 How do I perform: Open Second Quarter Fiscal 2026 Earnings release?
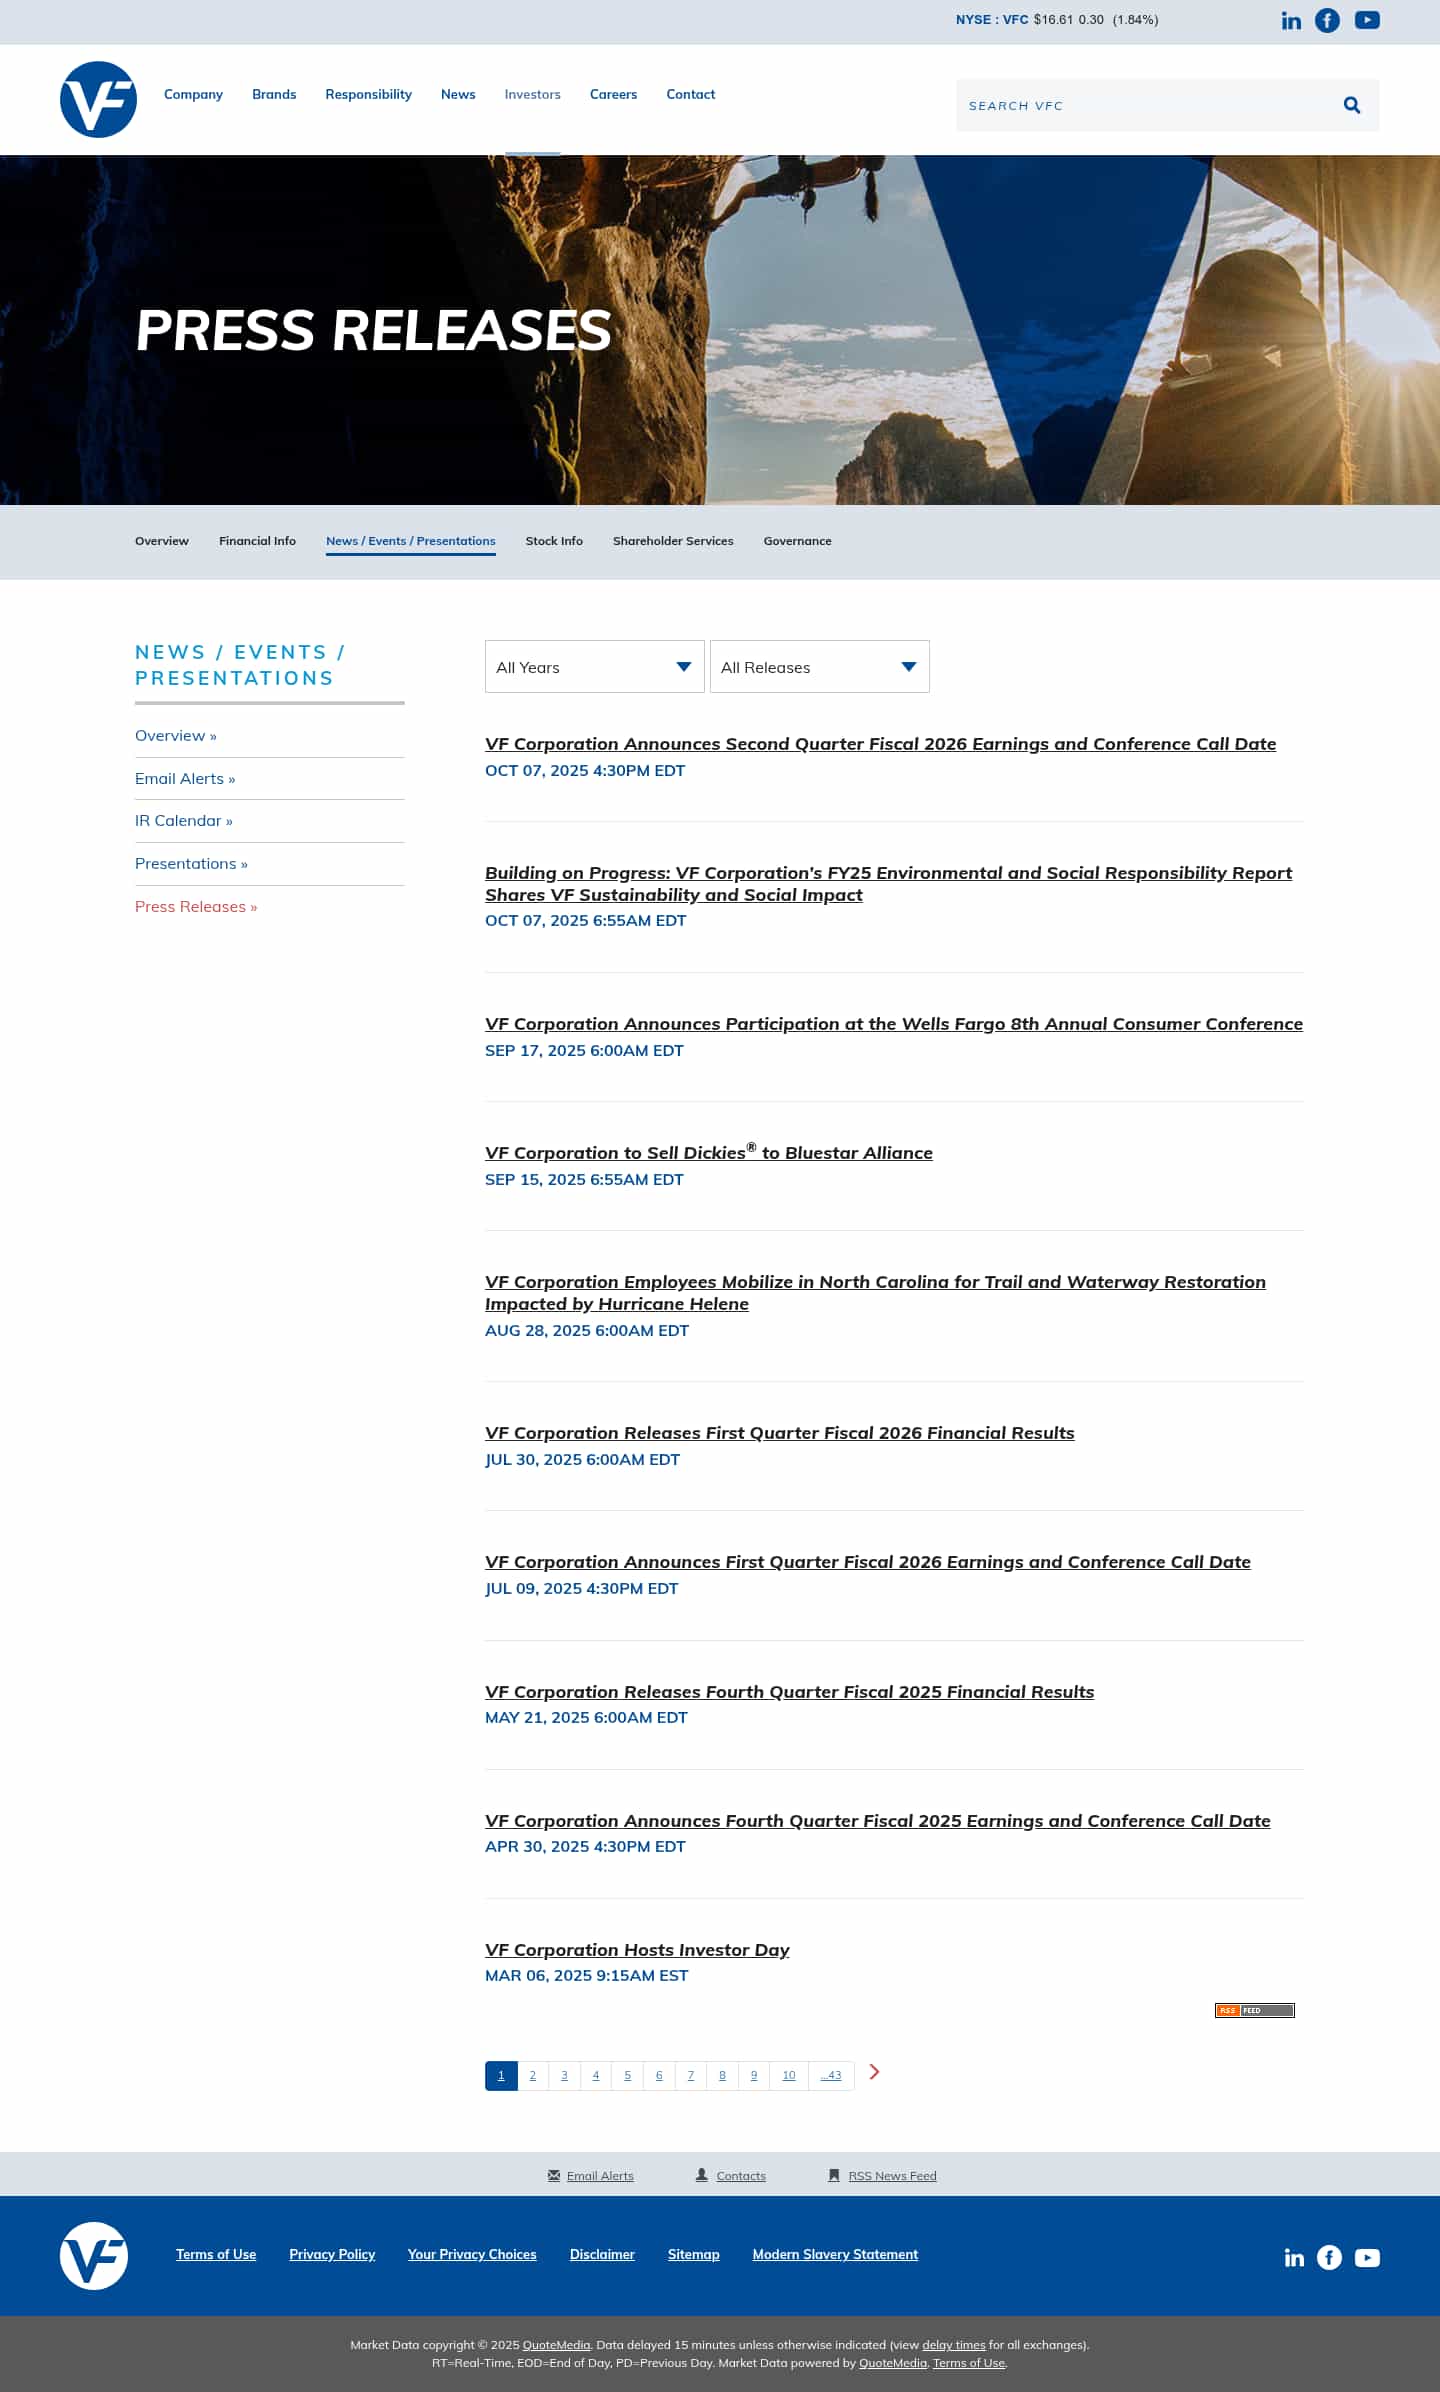pos(880,744)
